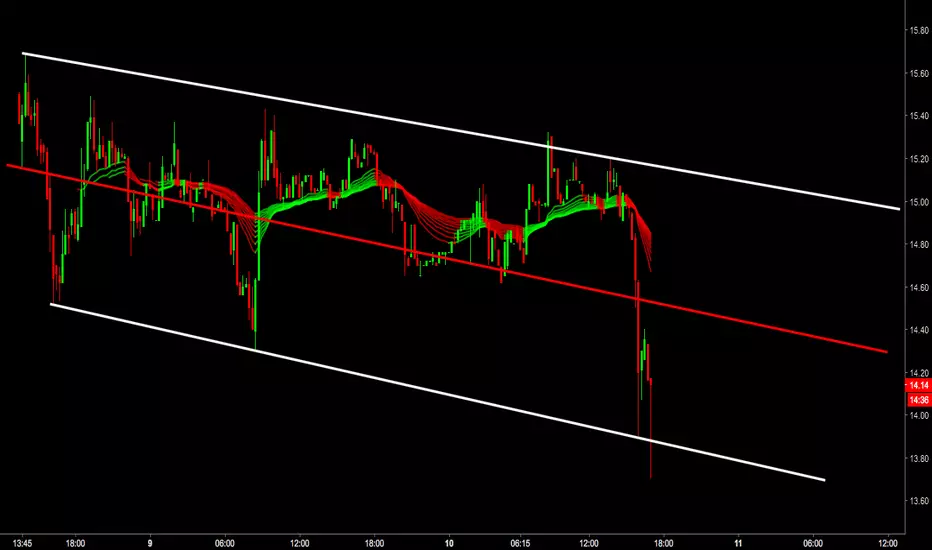The height and width of the screenshot is (550, 932).
Task: Click the time label 9 on the axis
Action: [150, 543]
